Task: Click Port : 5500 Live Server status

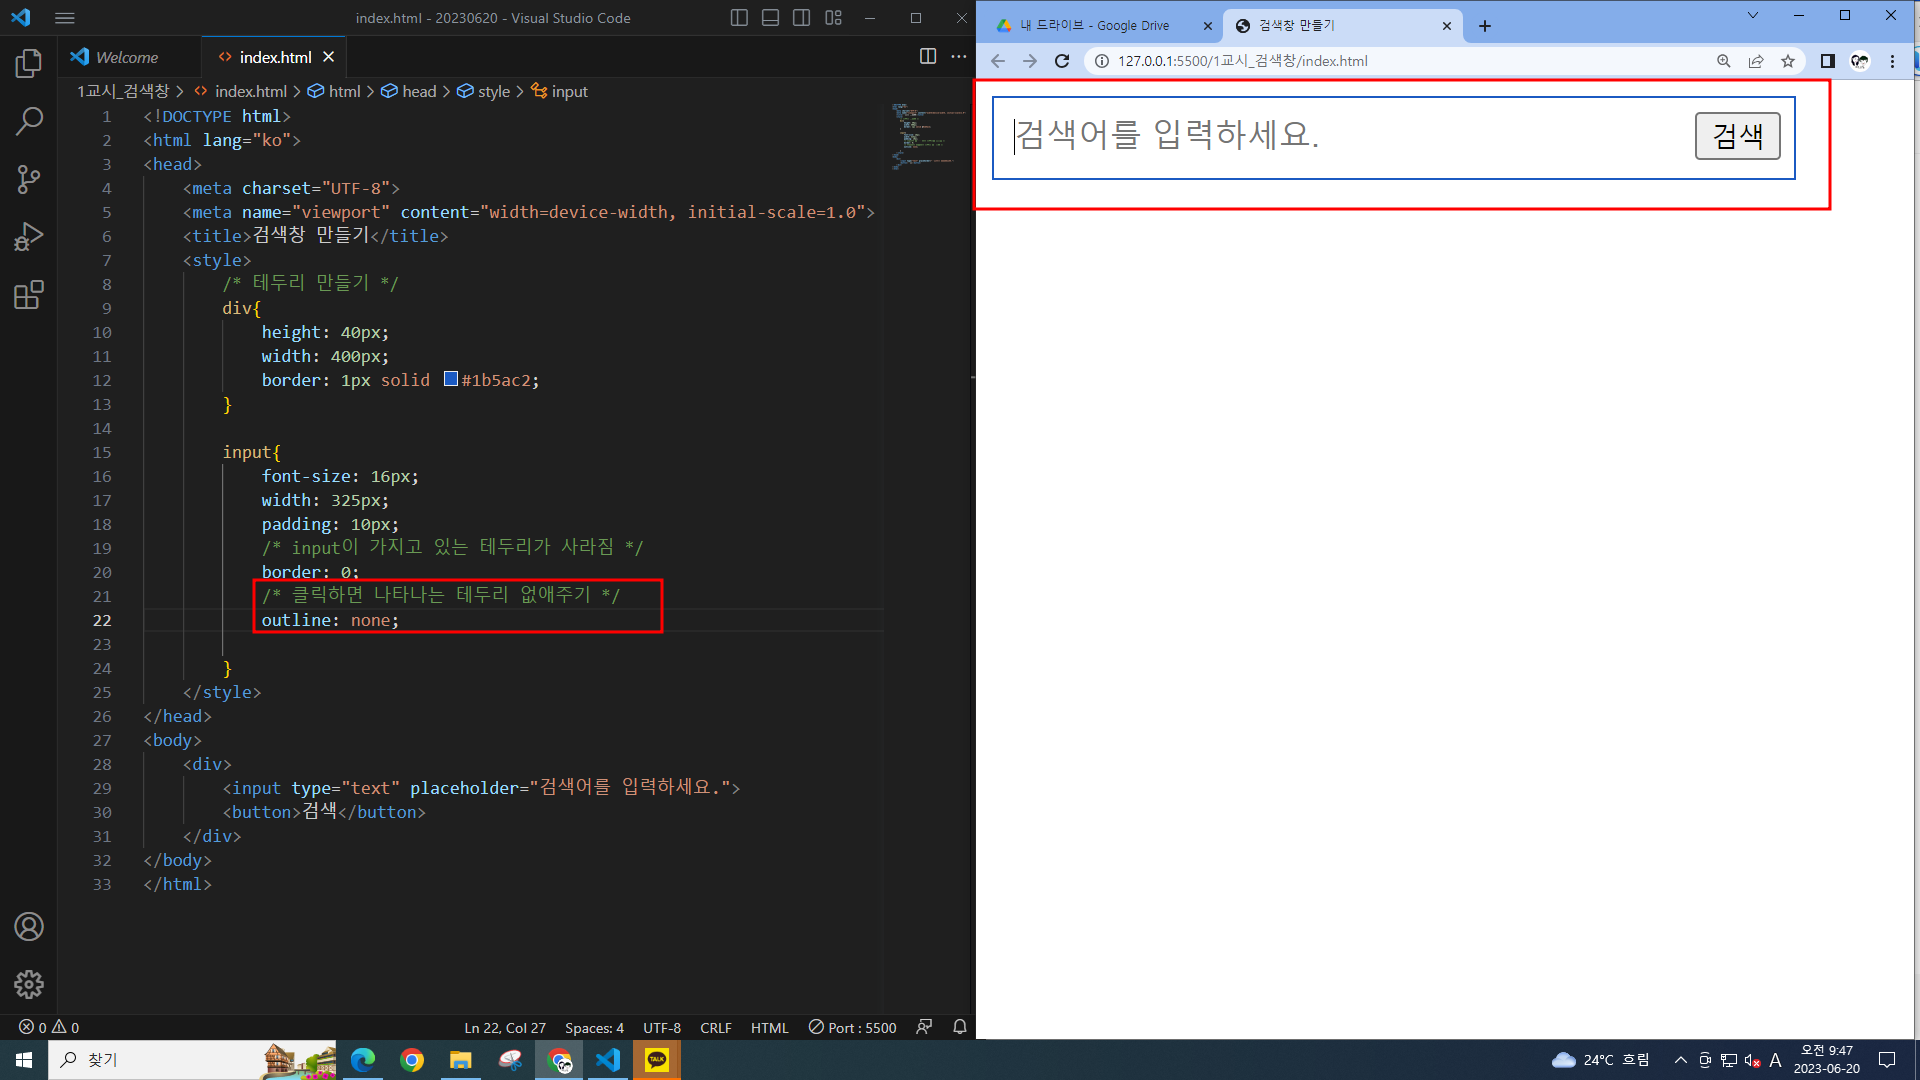Action: click(852, 1028)
